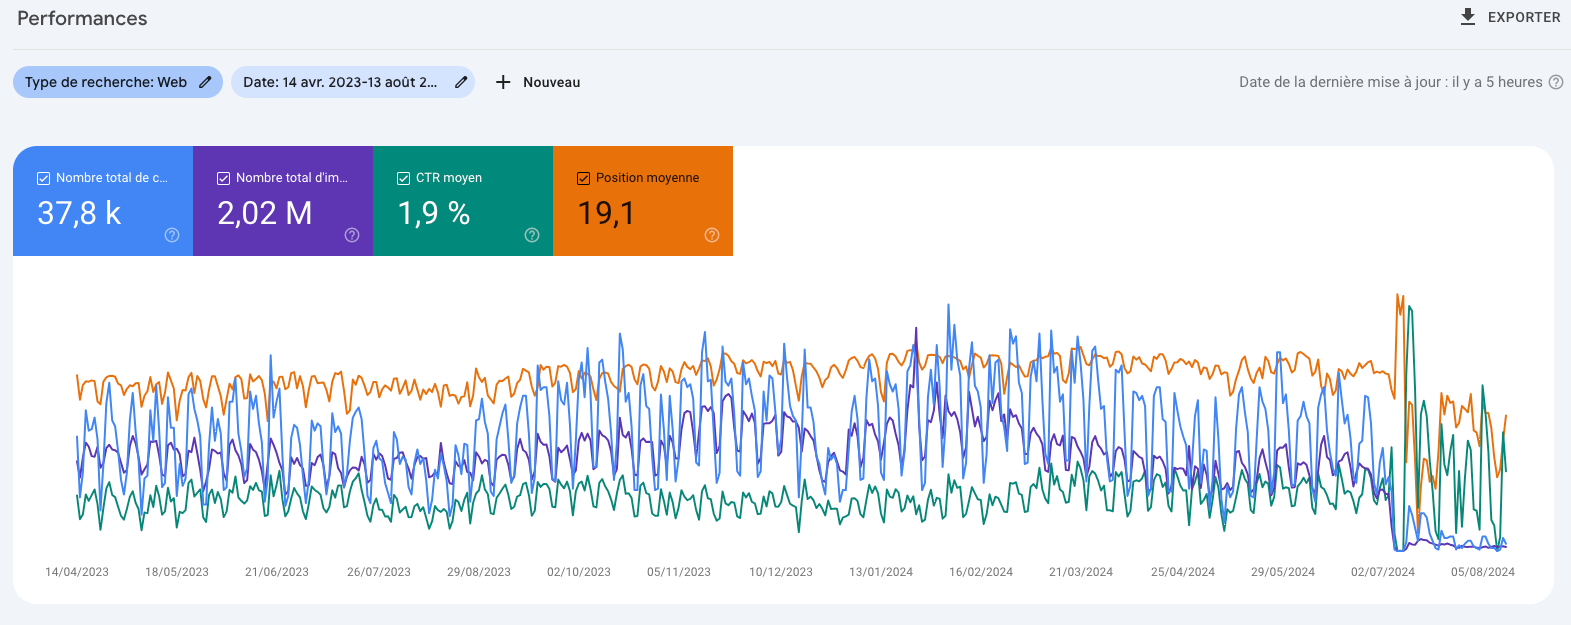The image size is (1571, 625).
Task: Click the export download icon
Action: [x=1467, y=17]
